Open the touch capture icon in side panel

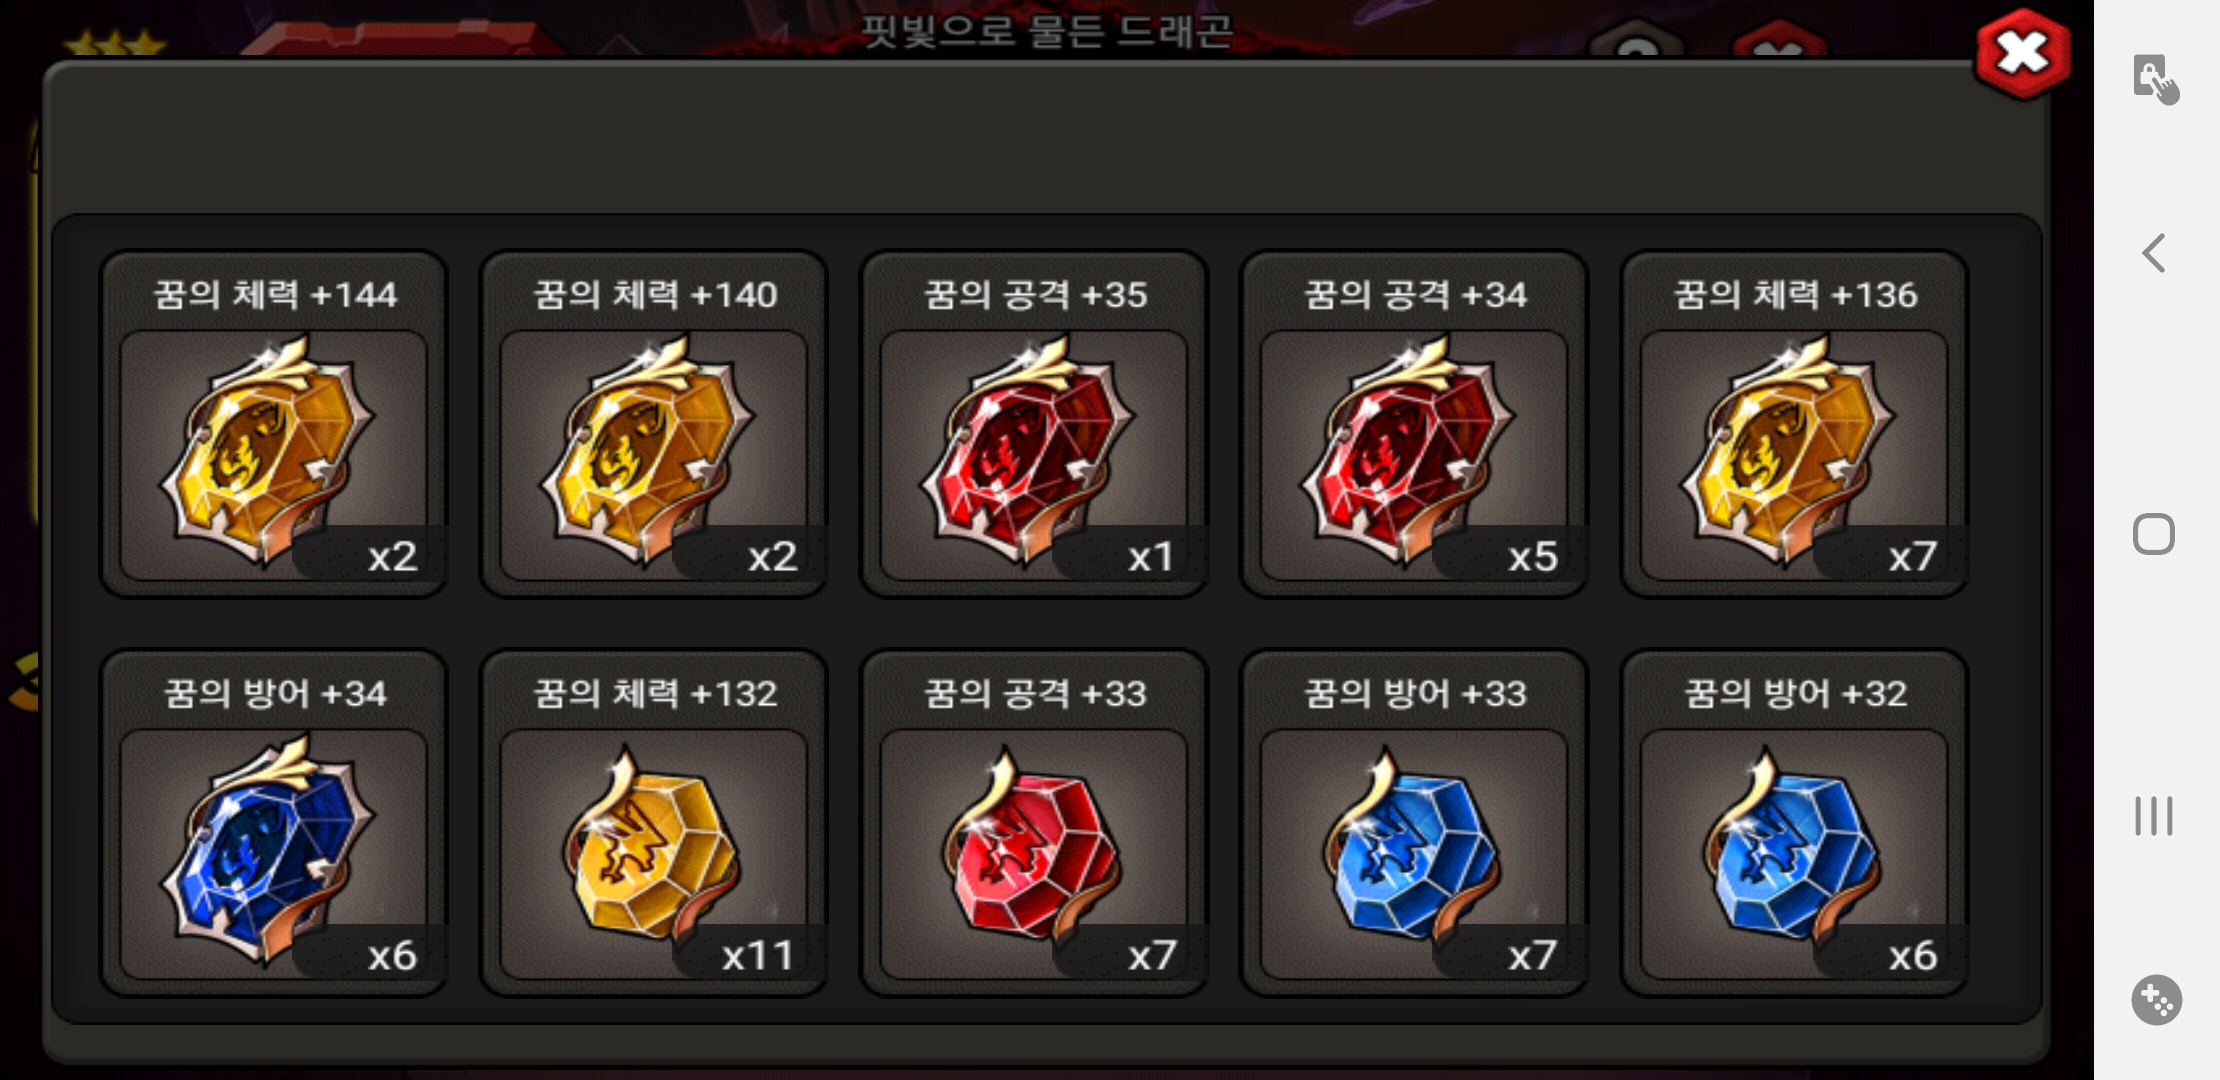[x=2155, y=79]
